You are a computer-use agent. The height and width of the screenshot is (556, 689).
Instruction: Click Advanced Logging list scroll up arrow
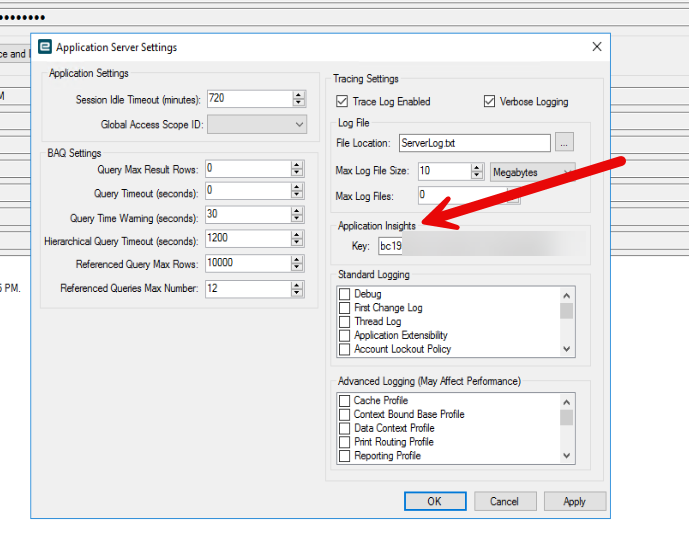[x=566, y=402]
